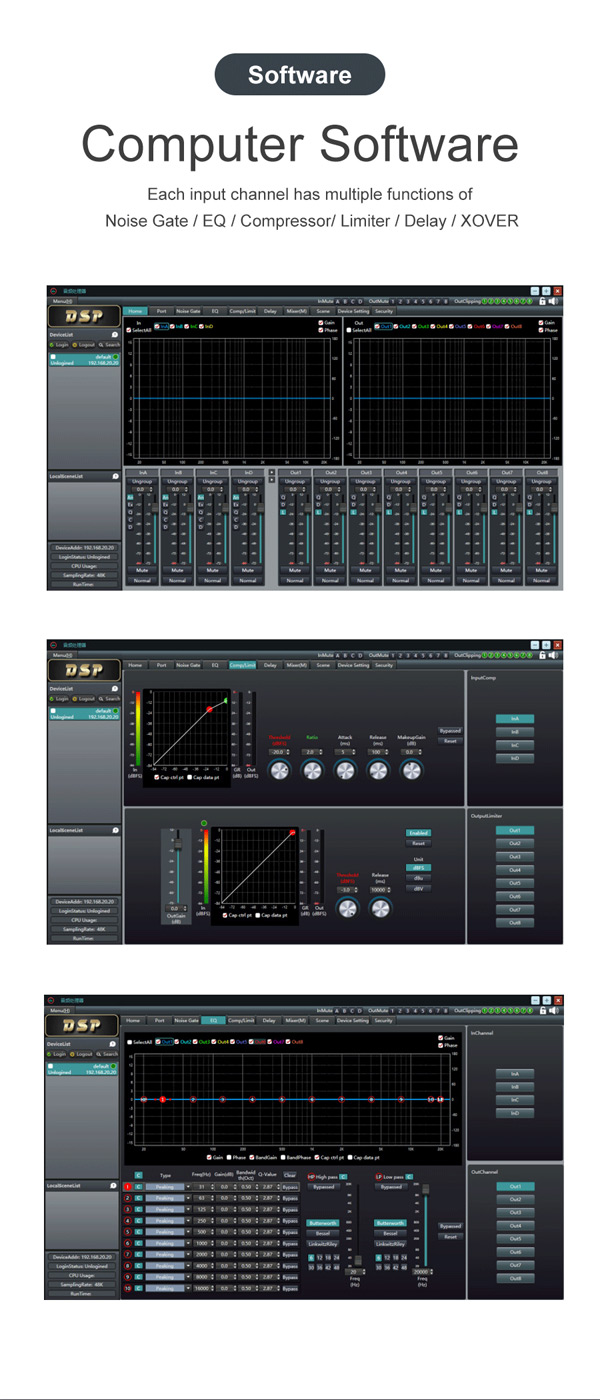Open the Out8 Ungroup selector in Home screenshot
The height and width of the screenshot is (1400, 600).
click(x=541, y=481)
